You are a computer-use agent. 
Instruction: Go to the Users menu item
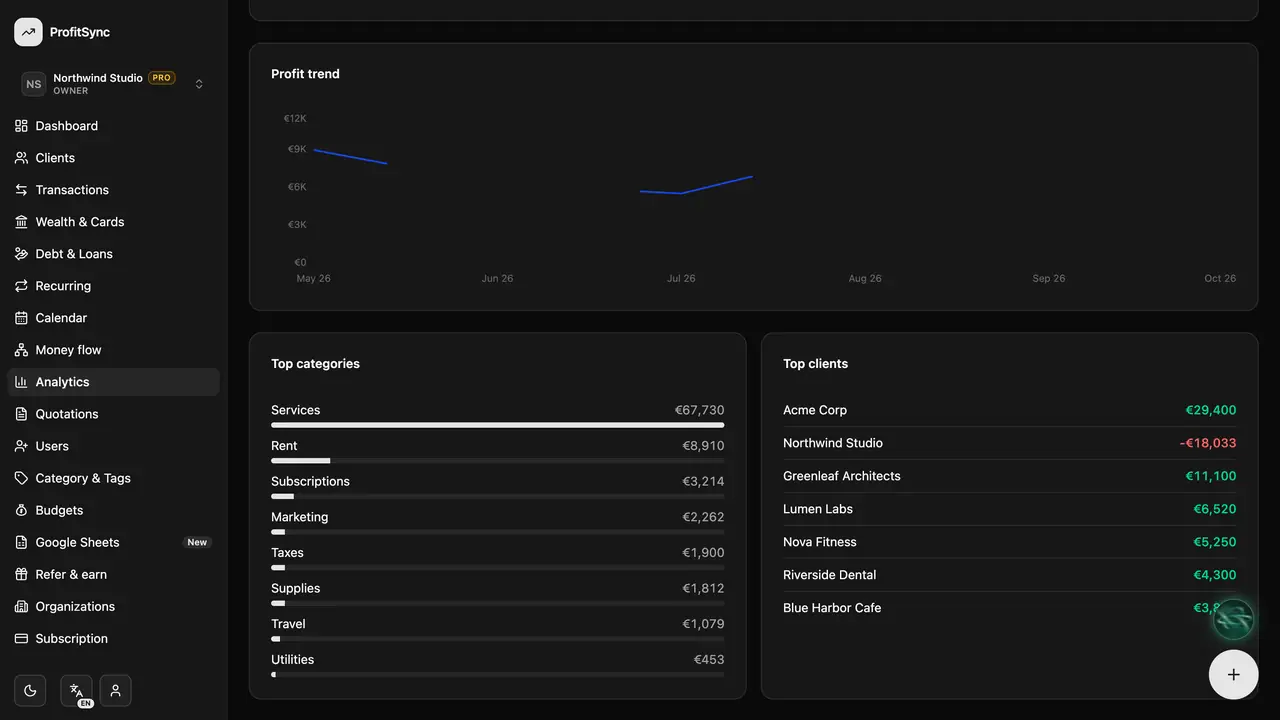click(113, 446)
